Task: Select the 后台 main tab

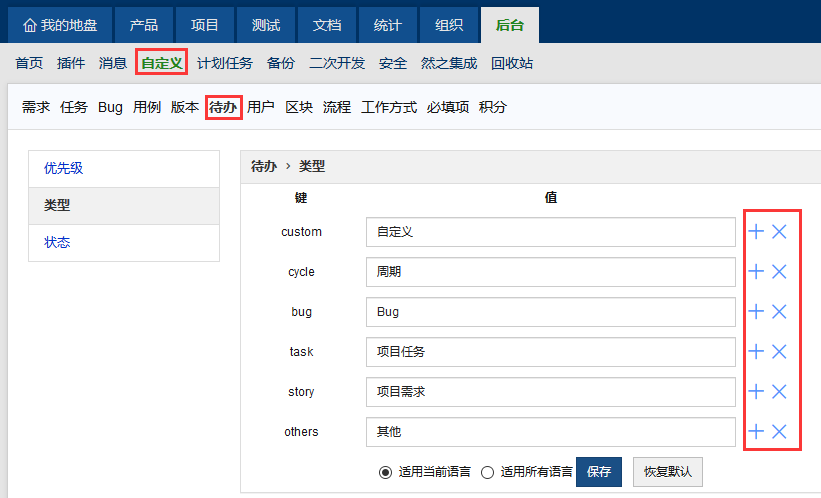Action: (x=510, y=25)
